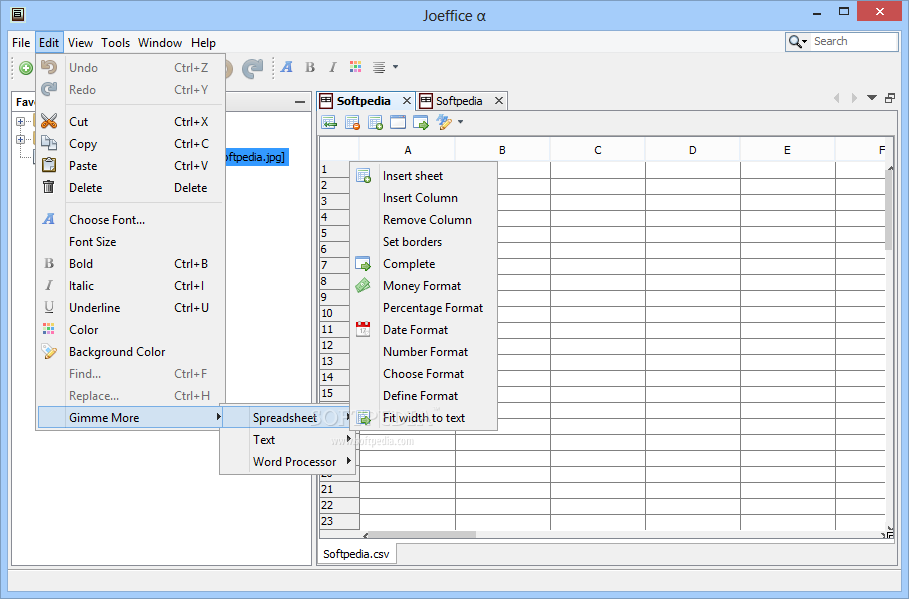Image resolution: width=909 pixels, height=599 pixels.
Task: Select Choose Format entry
Action: [424, 374]
